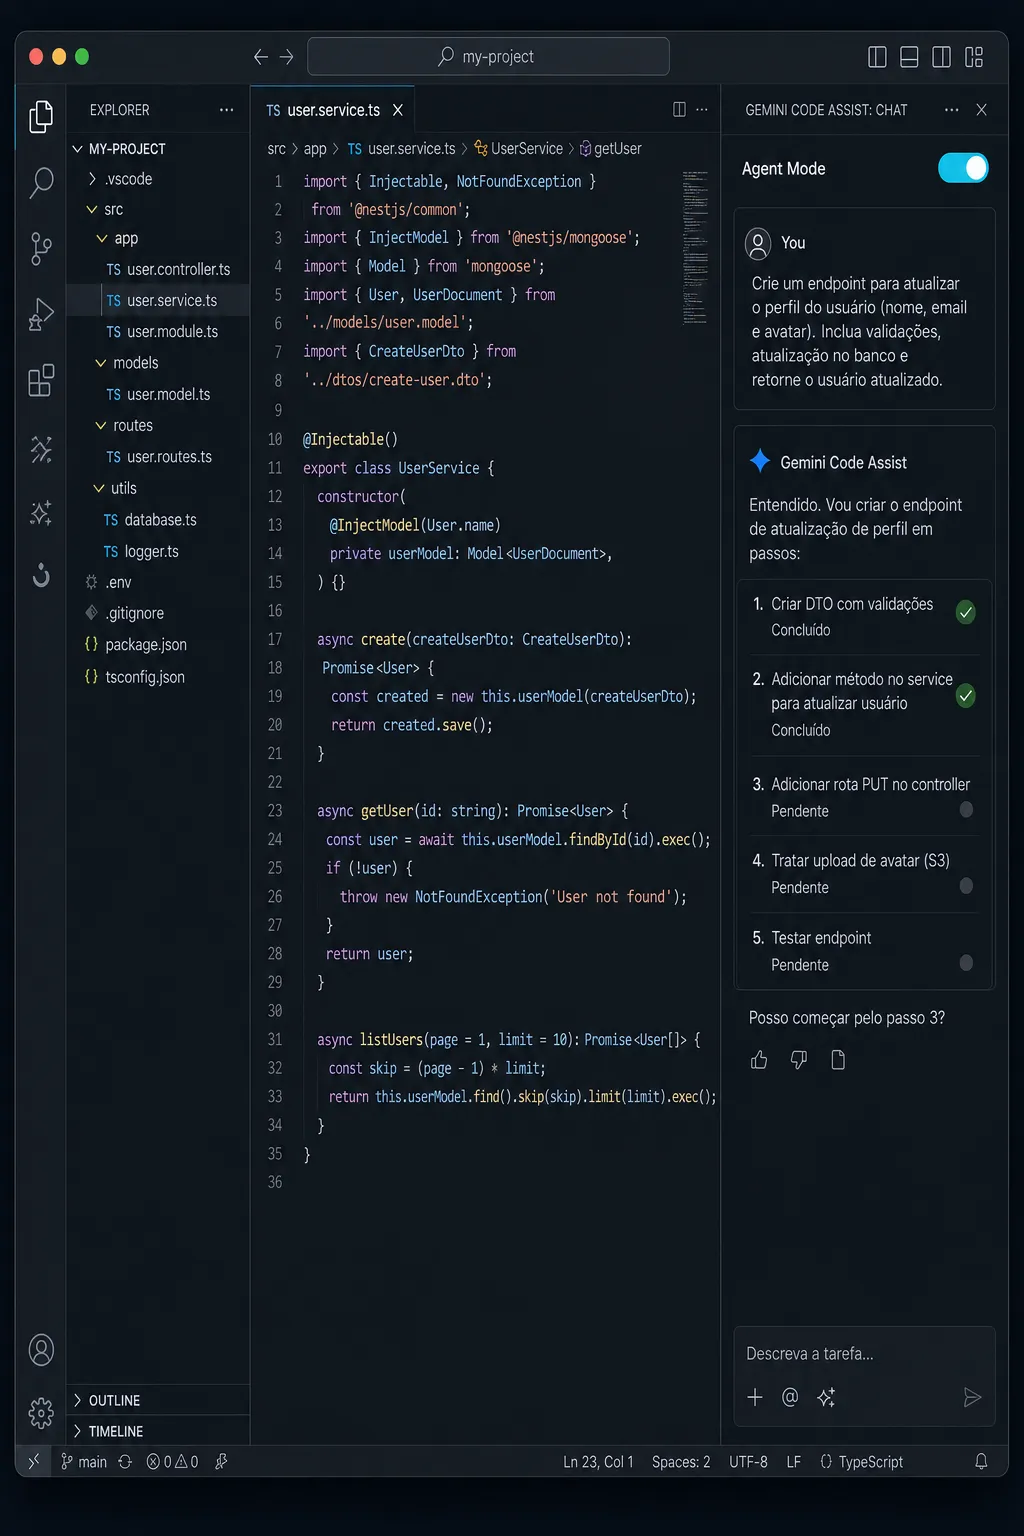The image size is (1024, 1536).
Task: Open Customize Layout icon
Action: [x=974, y=57]
